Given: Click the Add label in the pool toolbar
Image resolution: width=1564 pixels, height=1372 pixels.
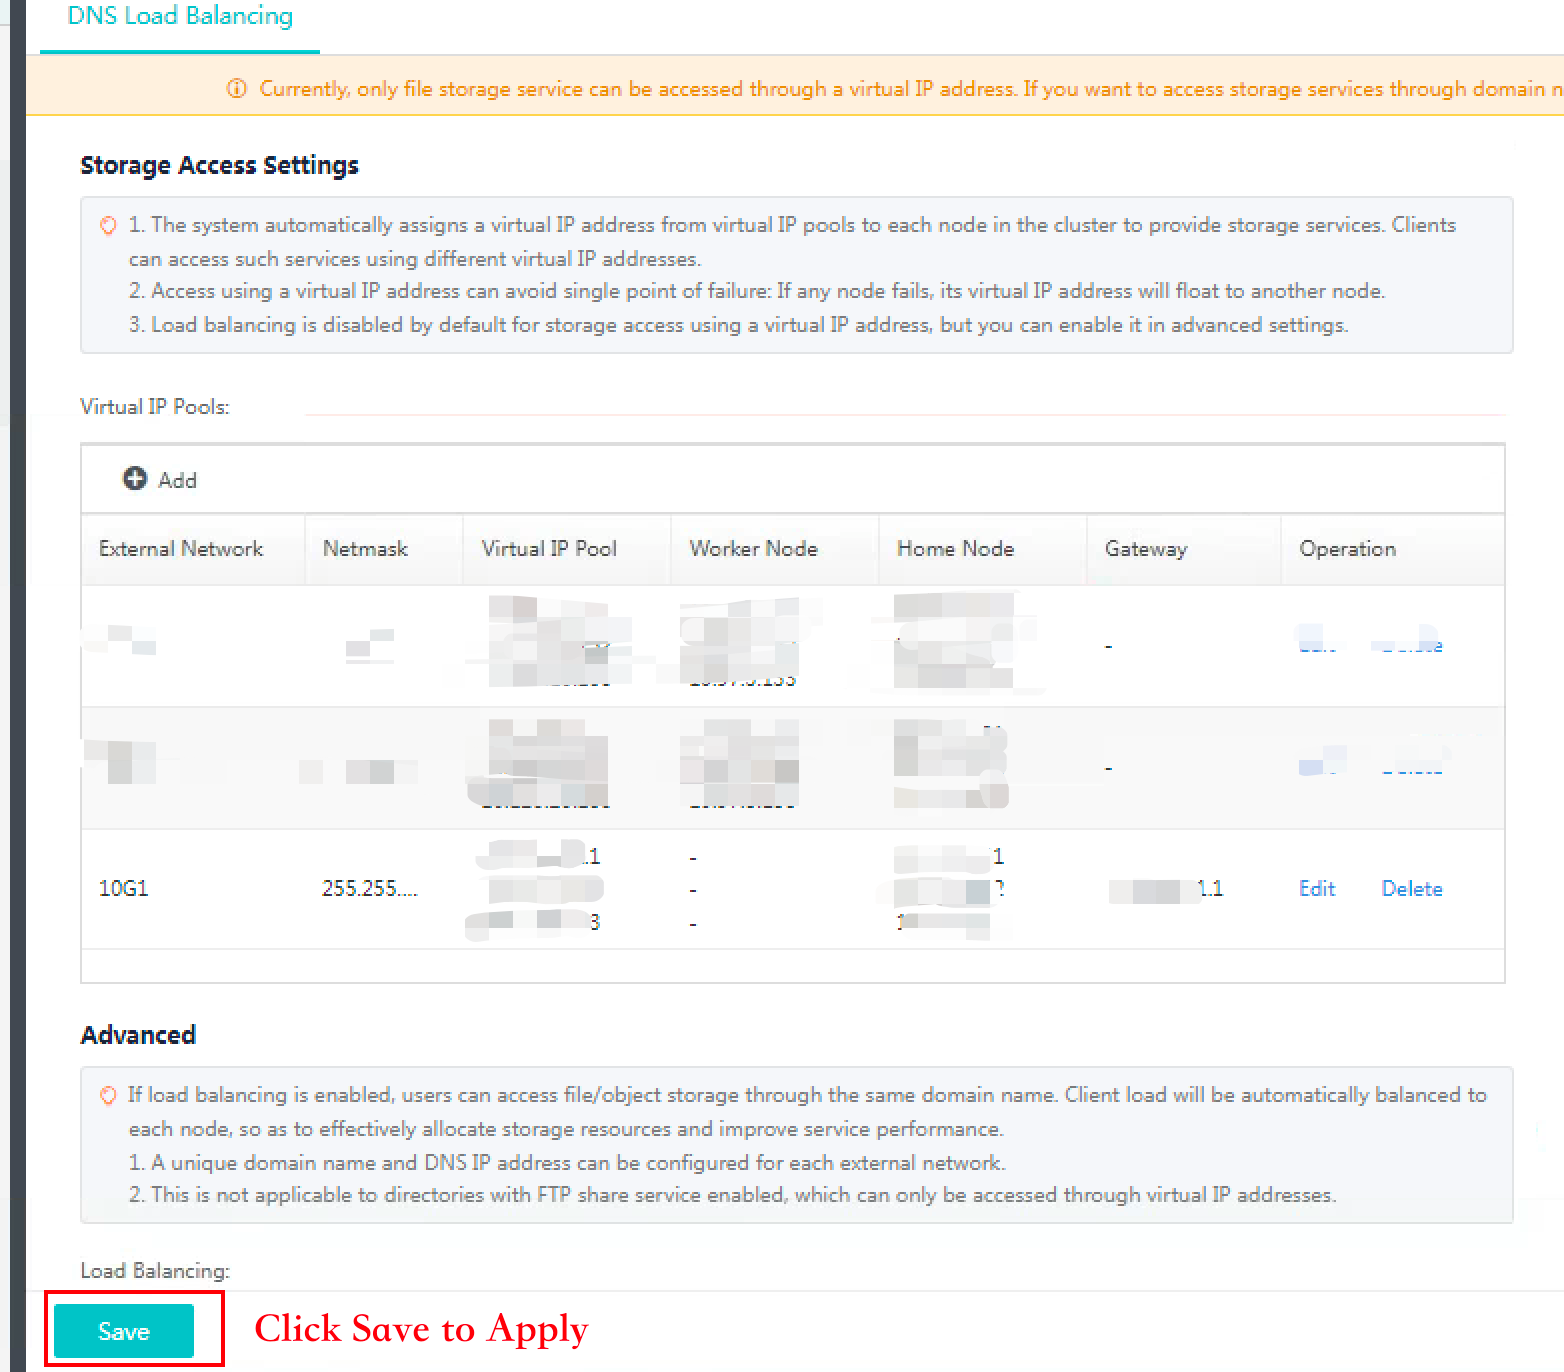Looking at the screenshot, I should [177, 480].
